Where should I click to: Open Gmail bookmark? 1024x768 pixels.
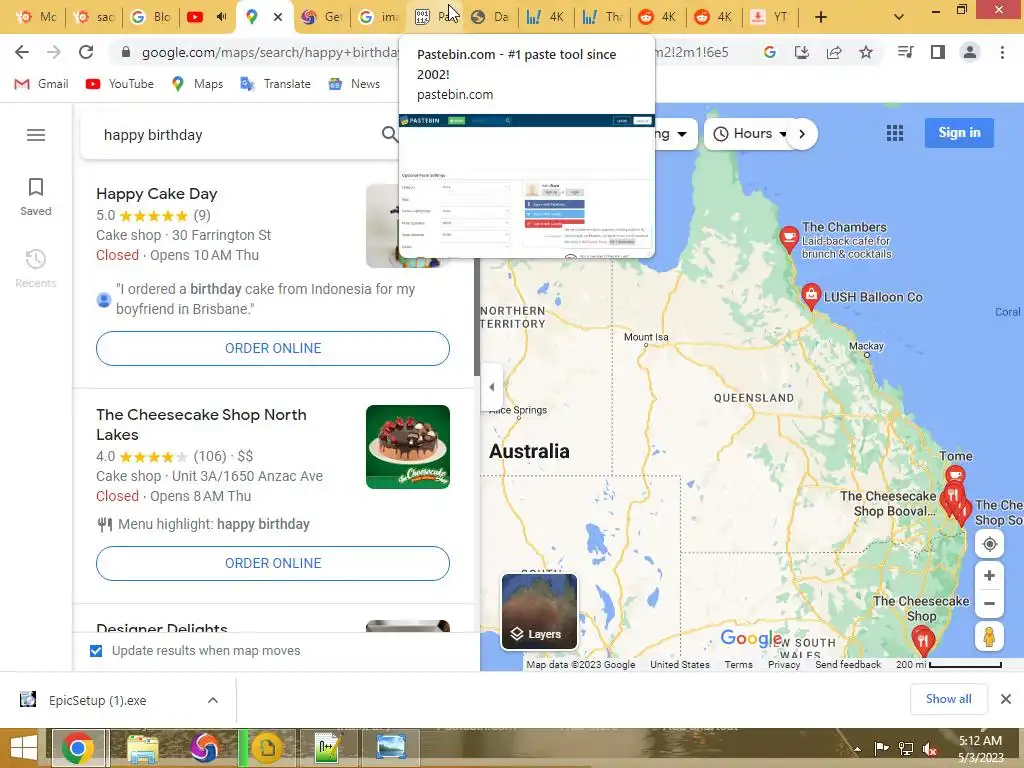tap(41, 84)
